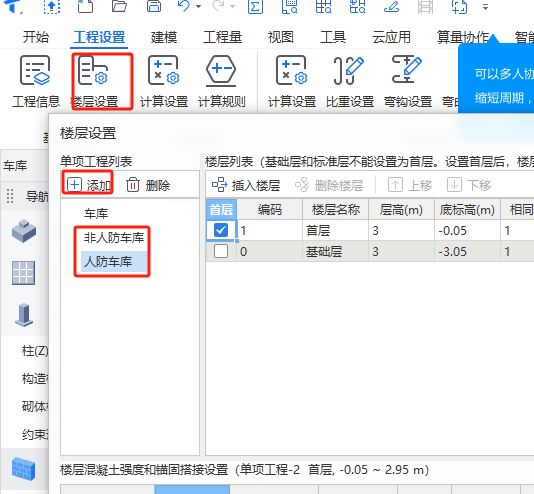Viewport: 534px width, 494px height.
Task: Click bottom elevation cell -3.05
Action: pyautogui.click(x=467, y=252)
